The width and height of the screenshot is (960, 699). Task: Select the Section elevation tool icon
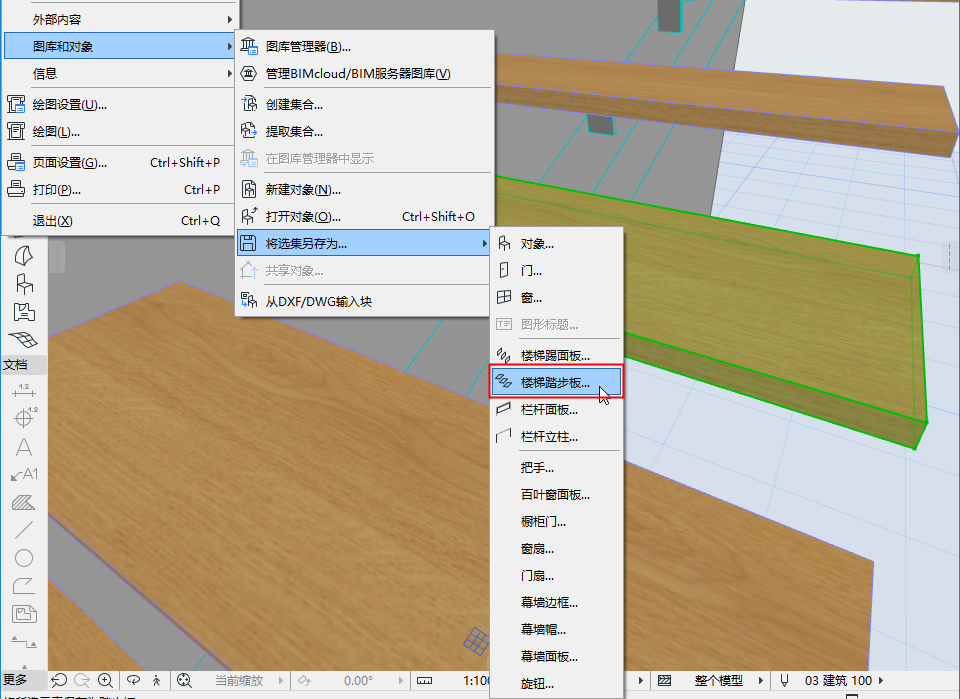click(x=24, y=643)
